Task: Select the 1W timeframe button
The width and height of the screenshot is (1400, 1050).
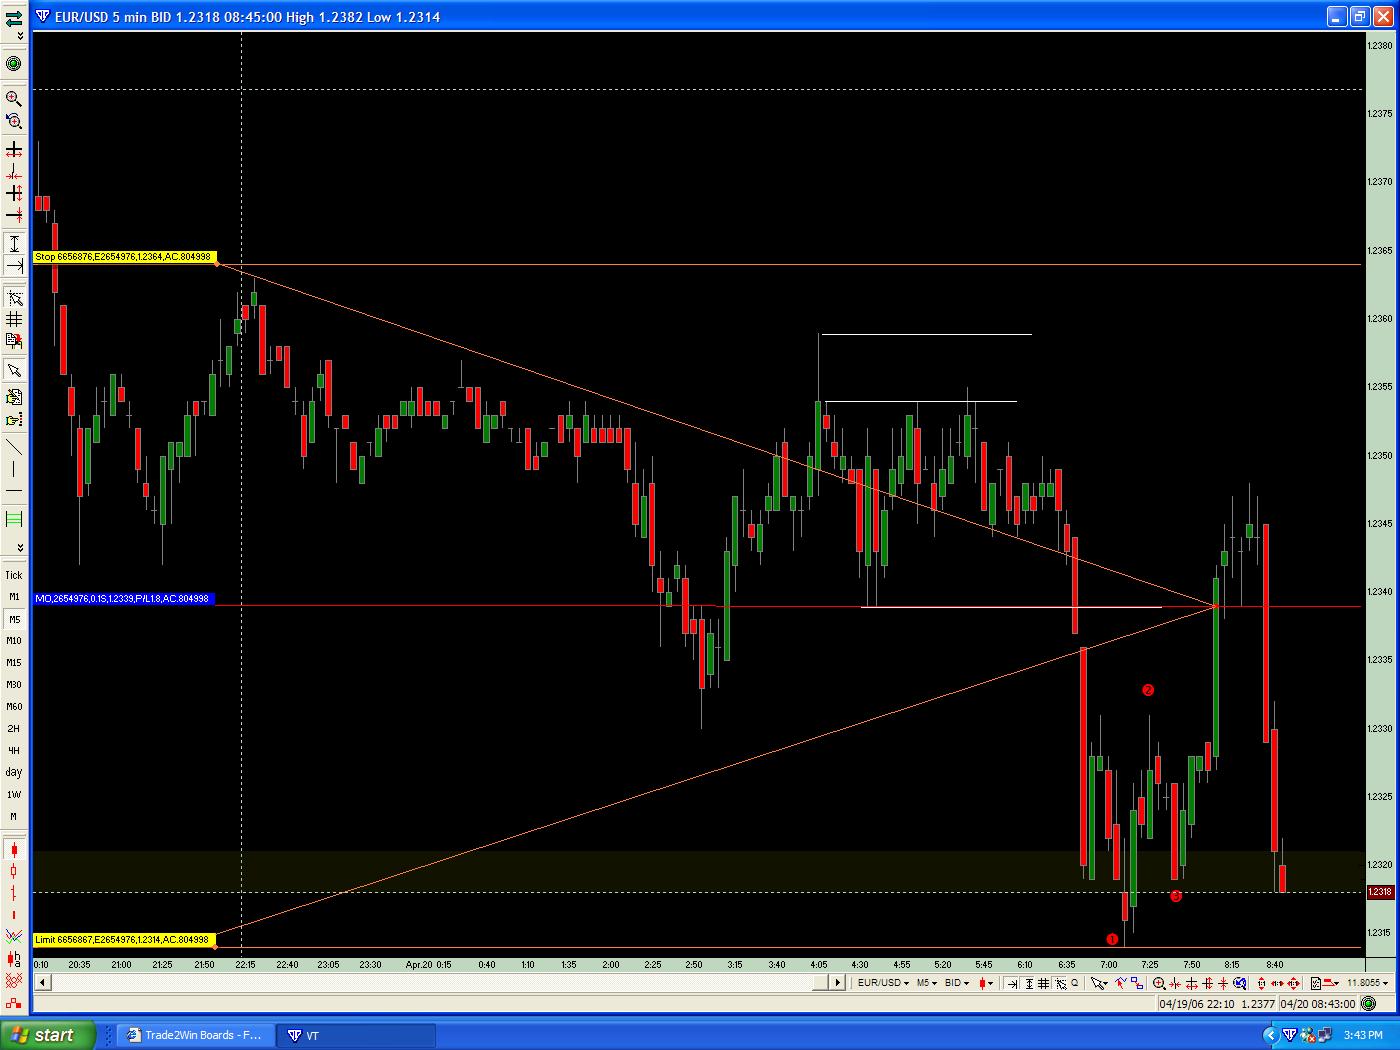Action: click(x=14, y=795)
